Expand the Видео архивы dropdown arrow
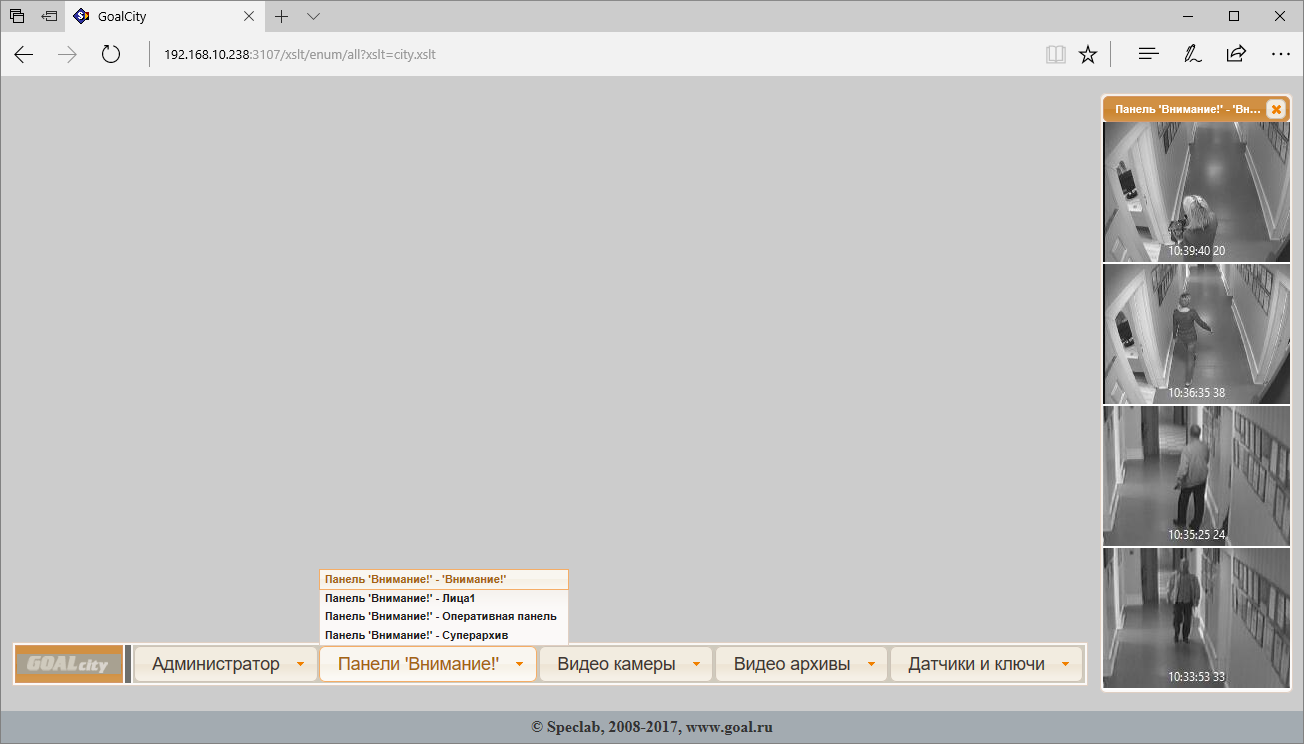 point(871,664)
